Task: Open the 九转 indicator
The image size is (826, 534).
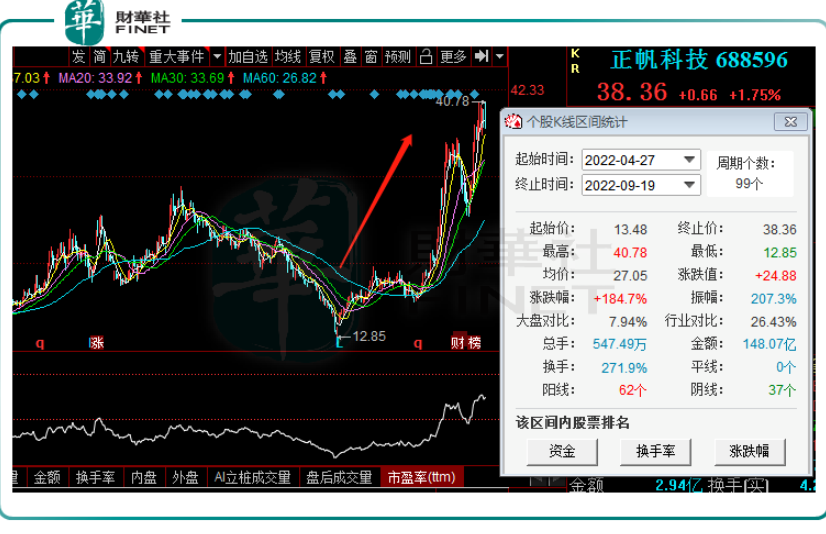Action: tap(126, 56)
